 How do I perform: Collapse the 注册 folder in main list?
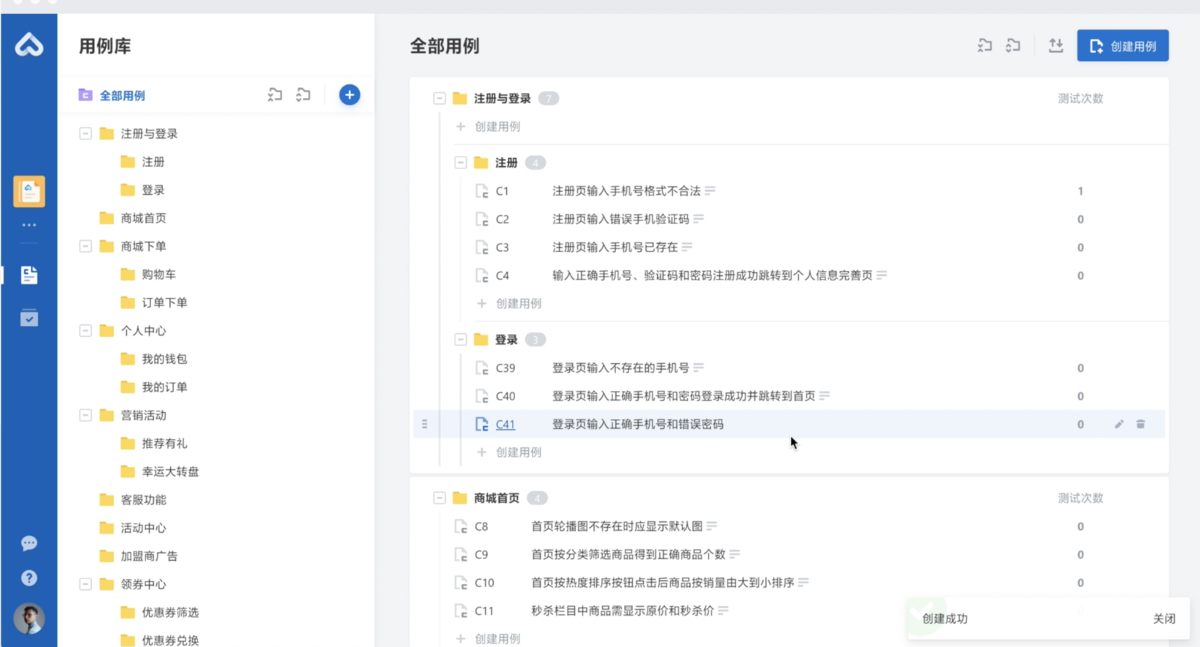461,162
